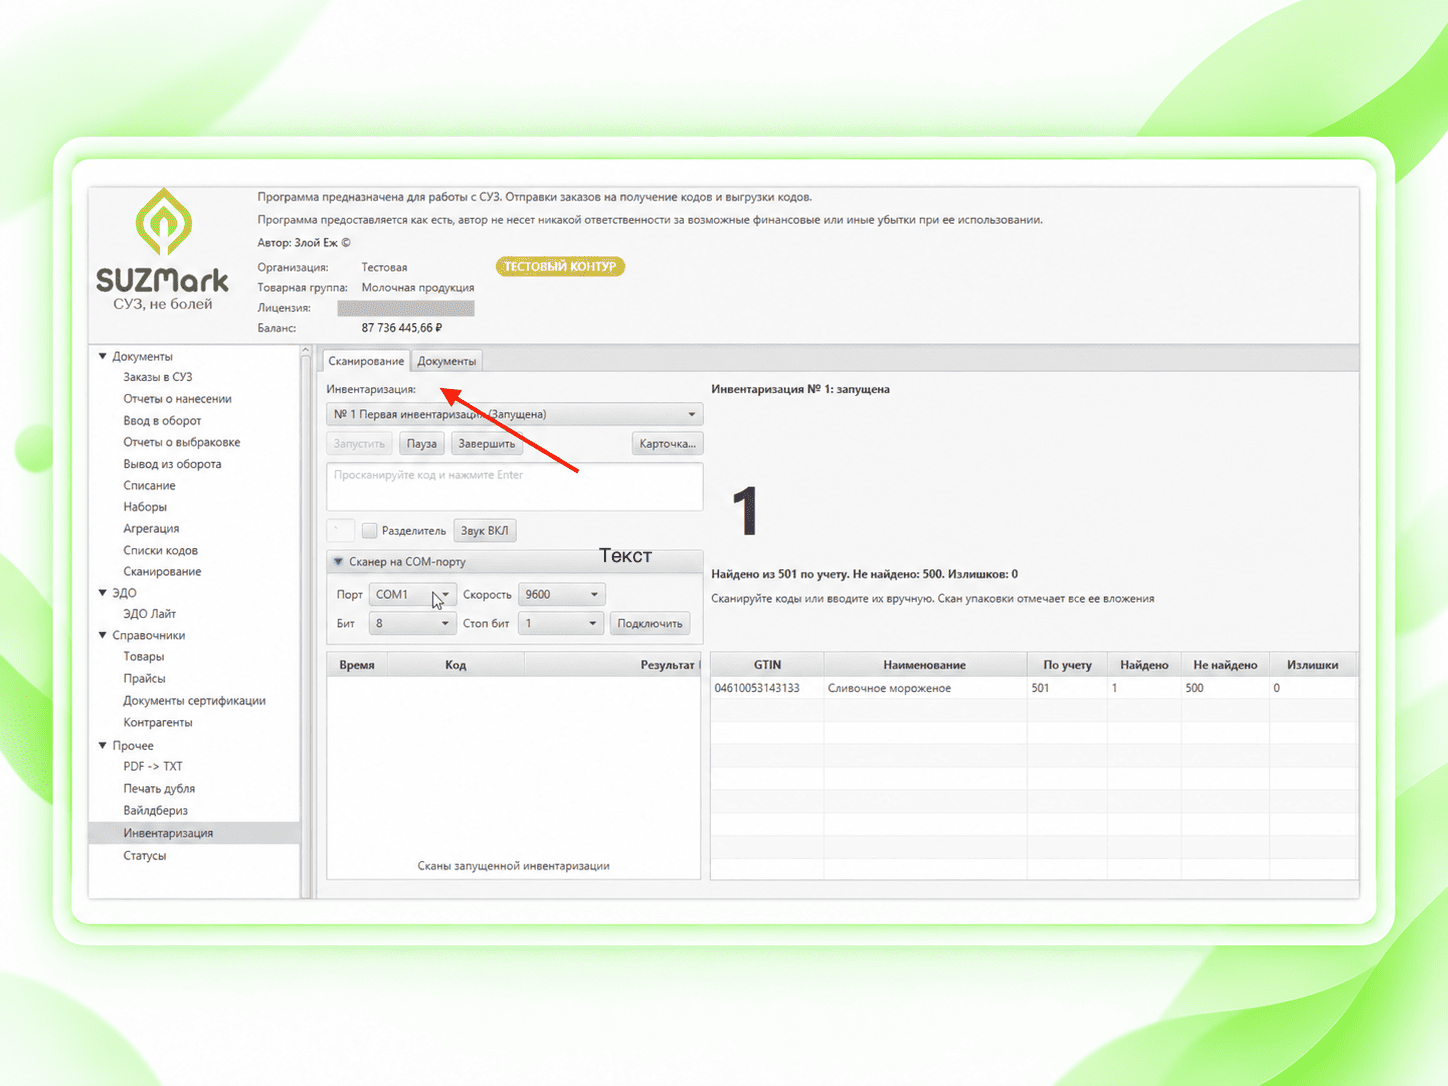Open the Скорость 9600 dropdown

click(561, 594)
